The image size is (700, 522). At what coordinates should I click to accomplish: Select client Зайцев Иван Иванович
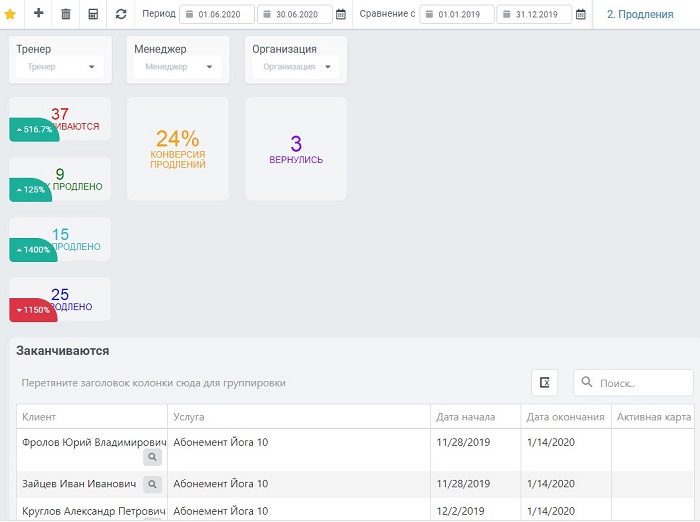click(79, 484)
